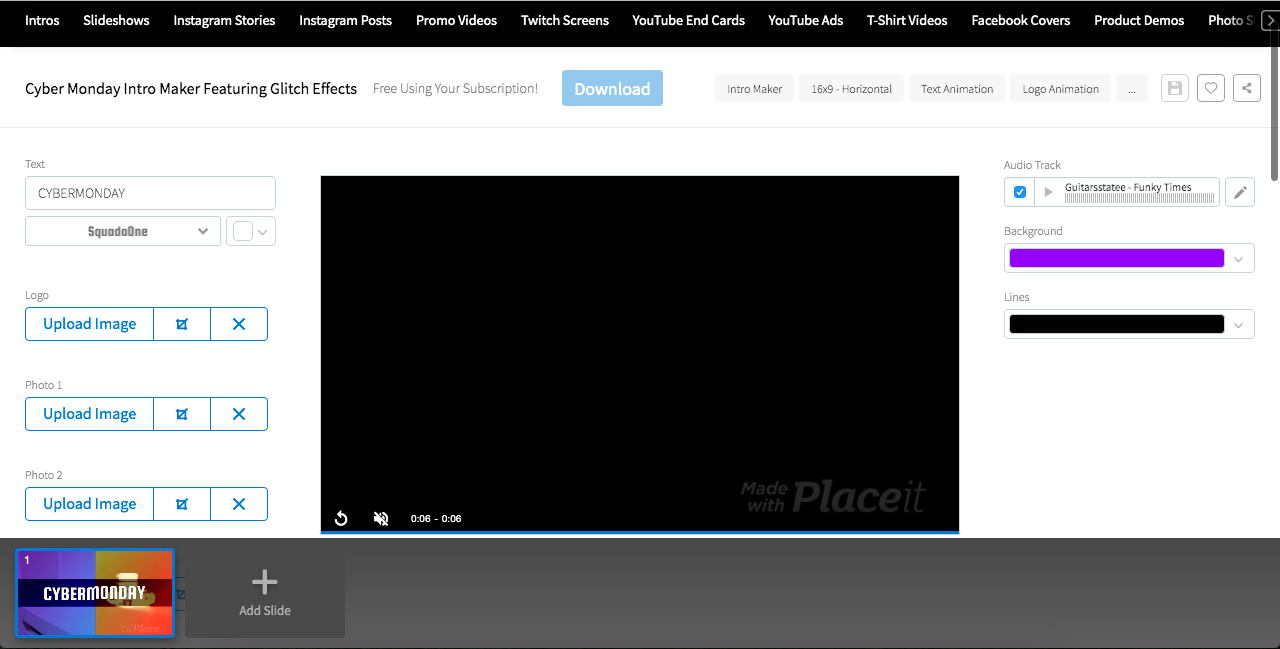1280x649 pixels.
Task: Open Twitch Screens category
Action: pos(565,20)
